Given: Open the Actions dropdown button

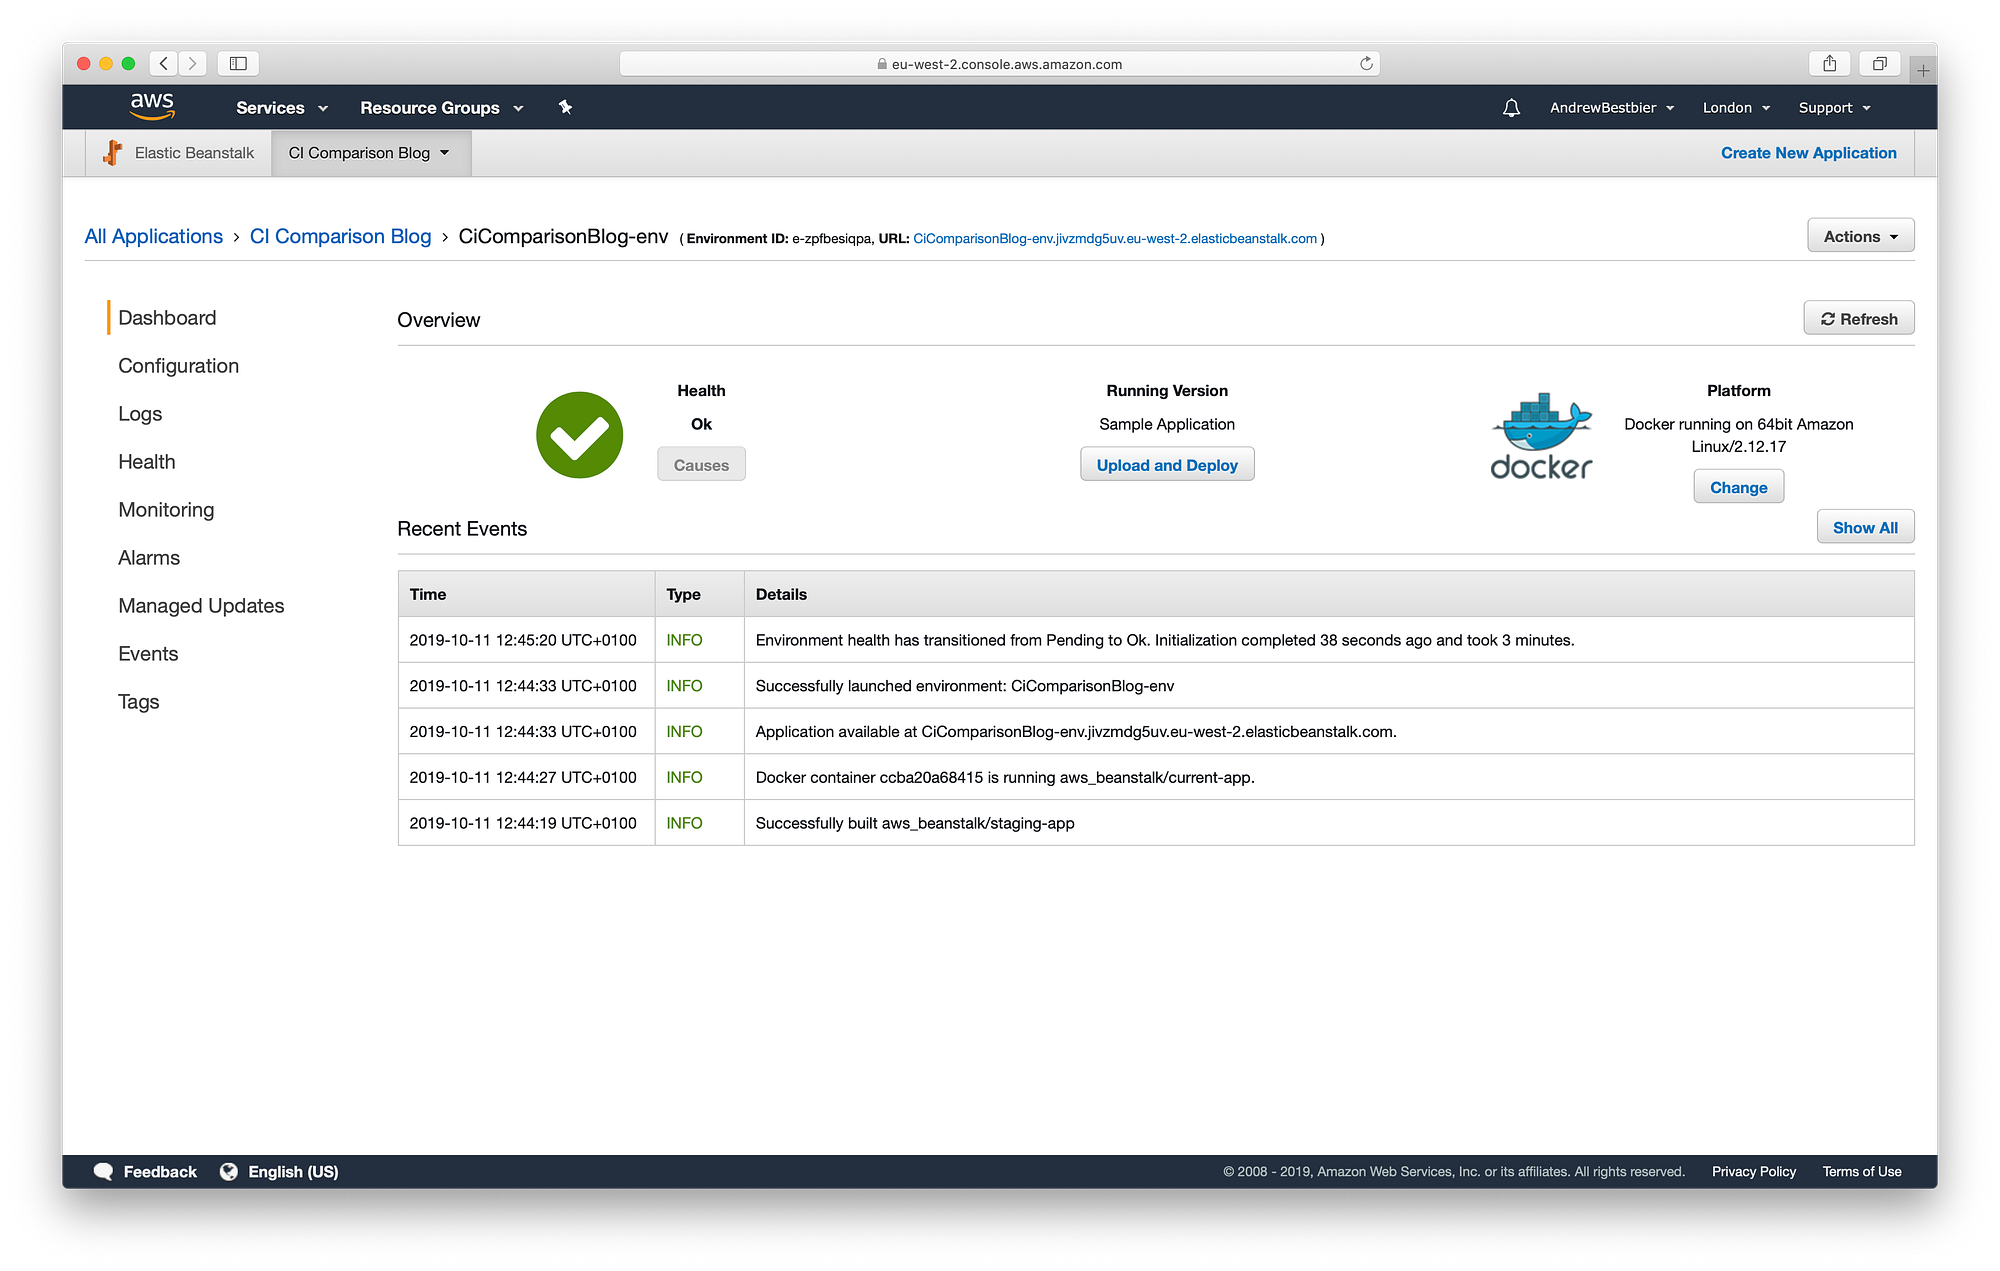Looking at the screenshot, I should pyautogui.click(x=1860, y=236).
